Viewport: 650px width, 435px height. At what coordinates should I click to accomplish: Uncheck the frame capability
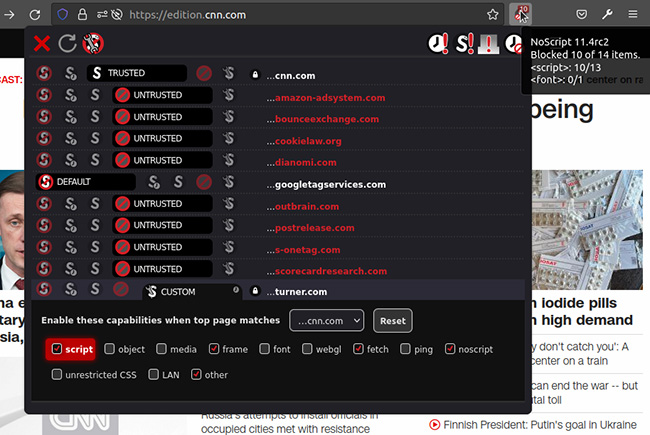214,349
